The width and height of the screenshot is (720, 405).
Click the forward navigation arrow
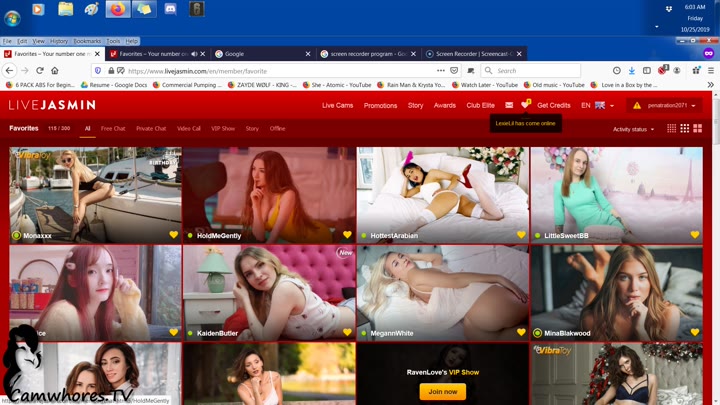coord(25,71)
